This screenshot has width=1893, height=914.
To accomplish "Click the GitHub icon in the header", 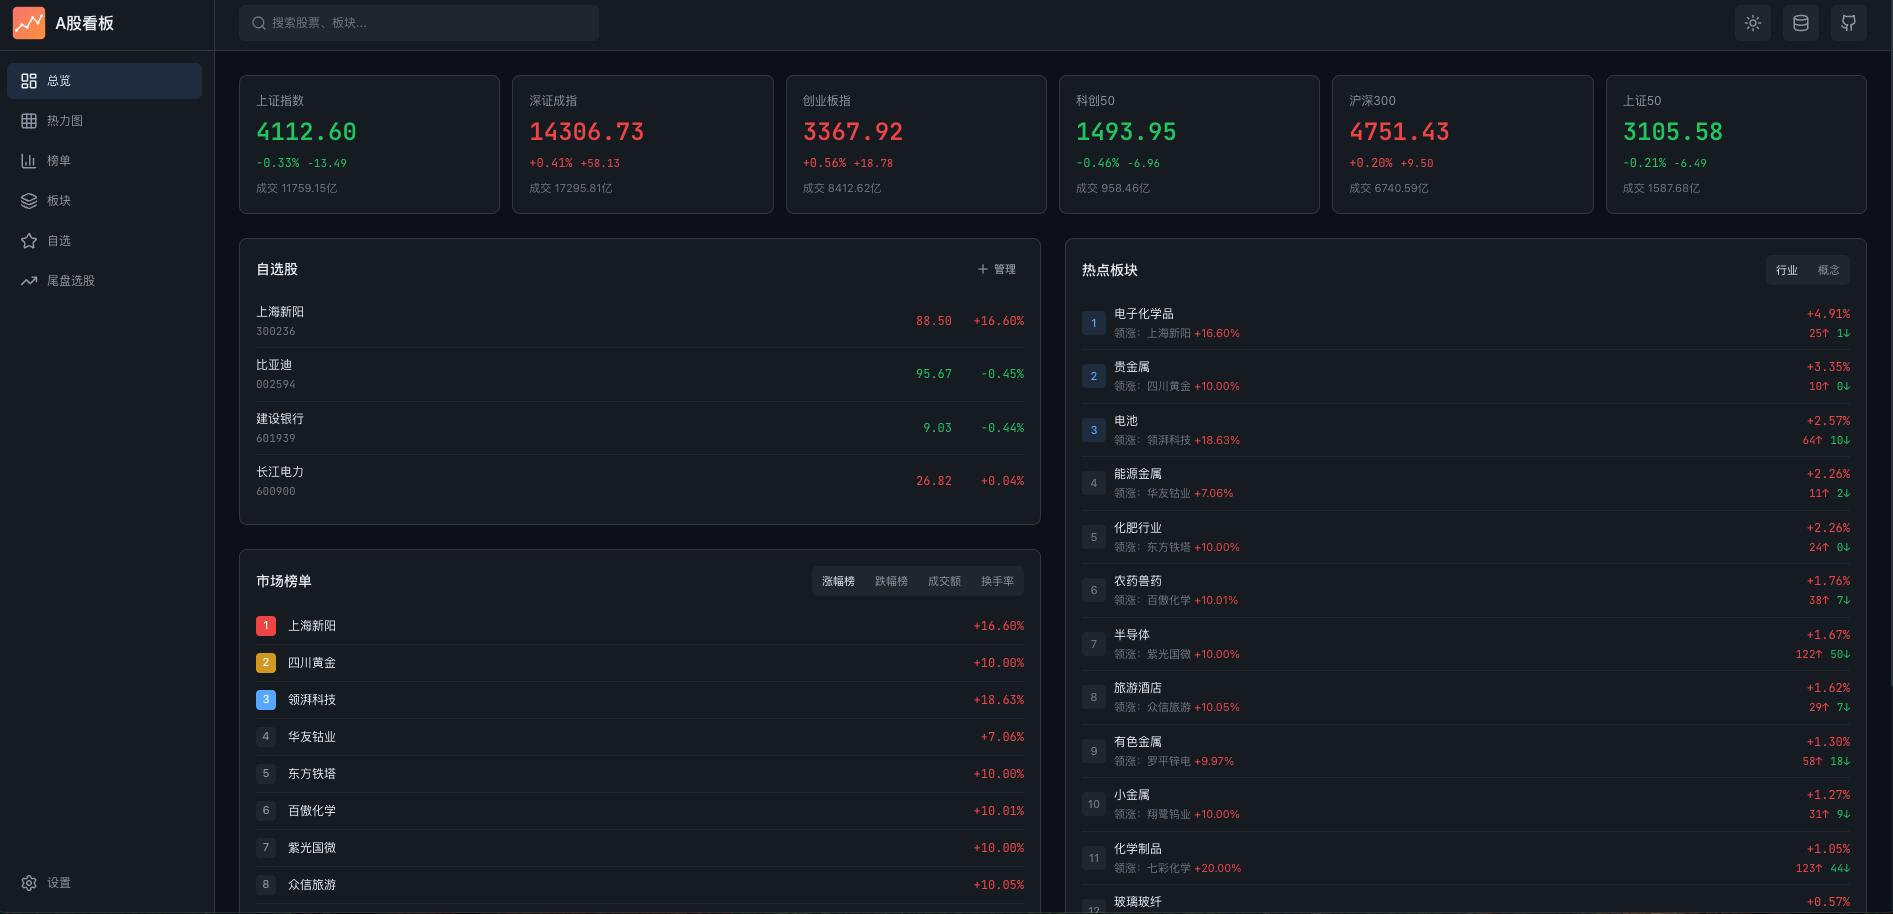I will [x=1849, y=22].
